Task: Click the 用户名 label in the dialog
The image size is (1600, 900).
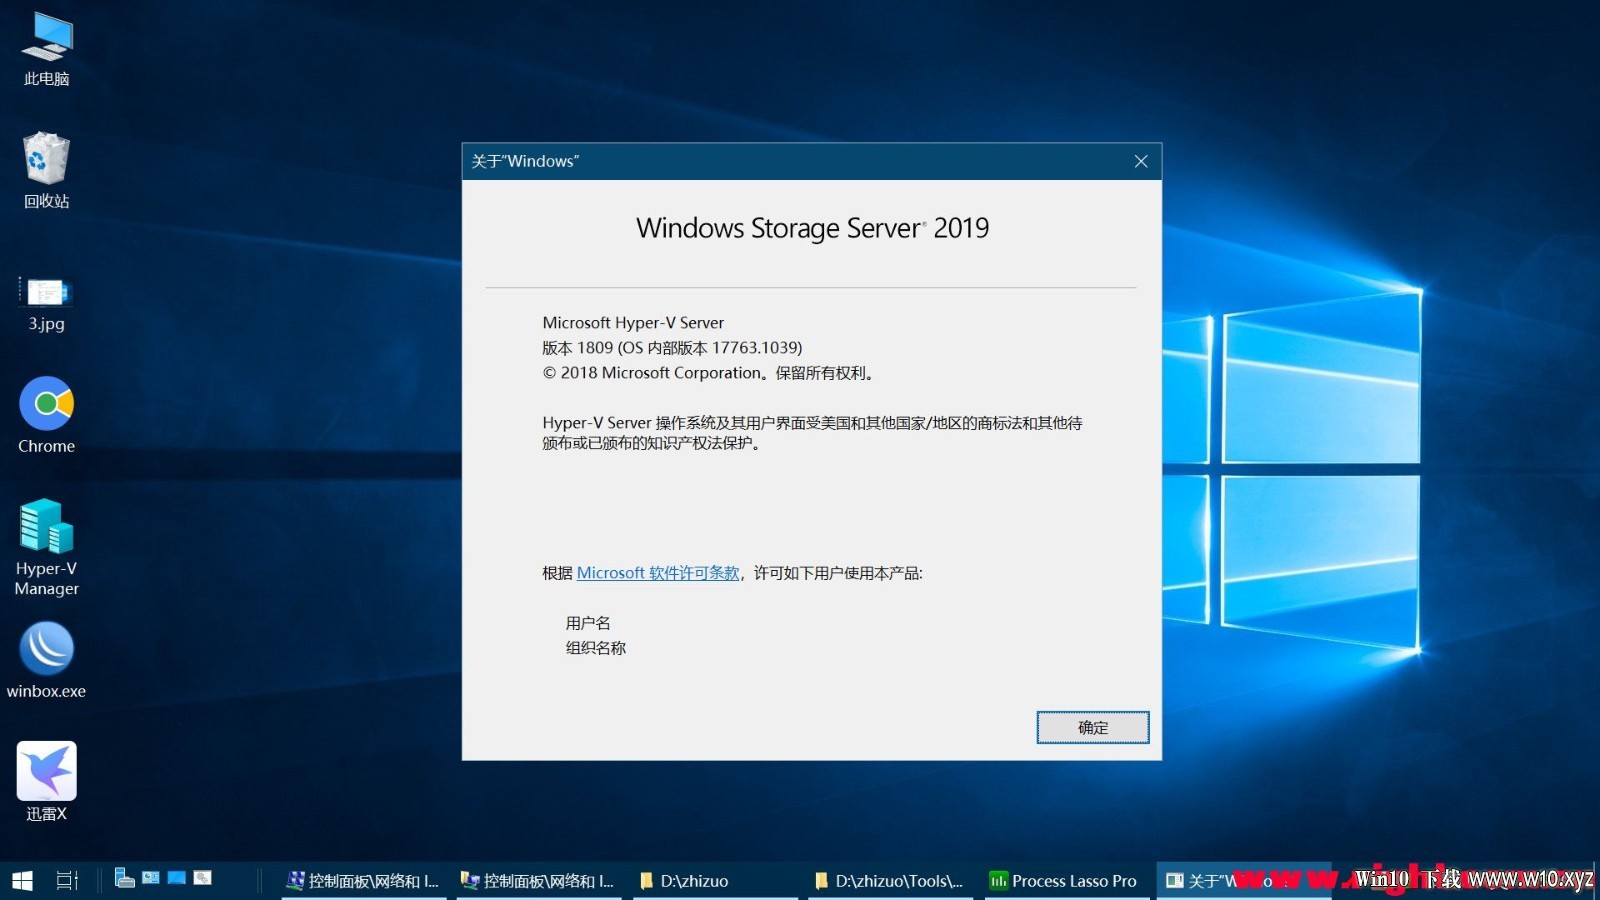Action: tap(588, 623)
